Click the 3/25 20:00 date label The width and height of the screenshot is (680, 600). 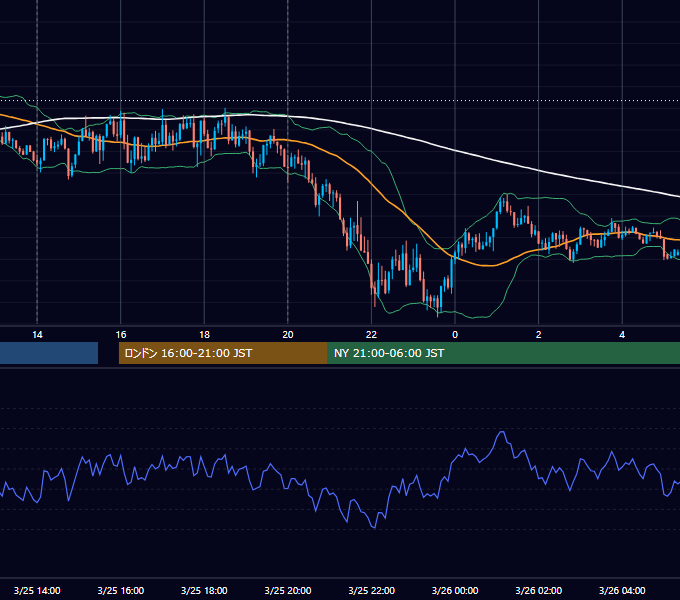pos(288,590)
